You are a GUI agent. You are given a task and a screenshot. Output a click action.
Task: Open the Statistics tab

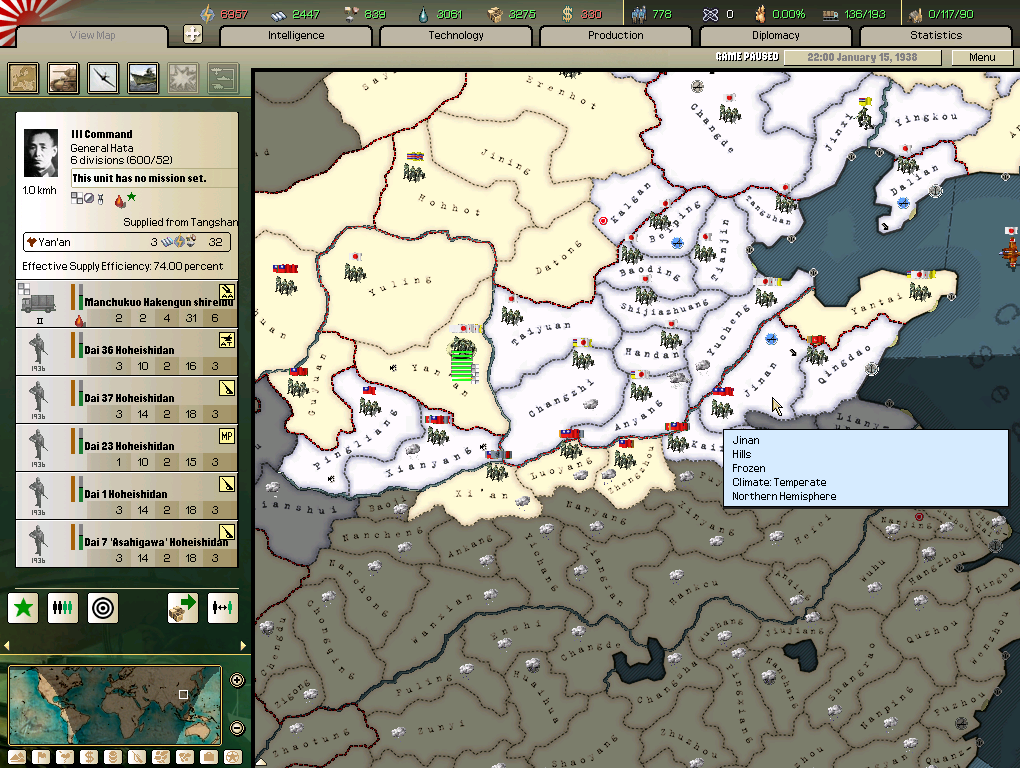935,36
